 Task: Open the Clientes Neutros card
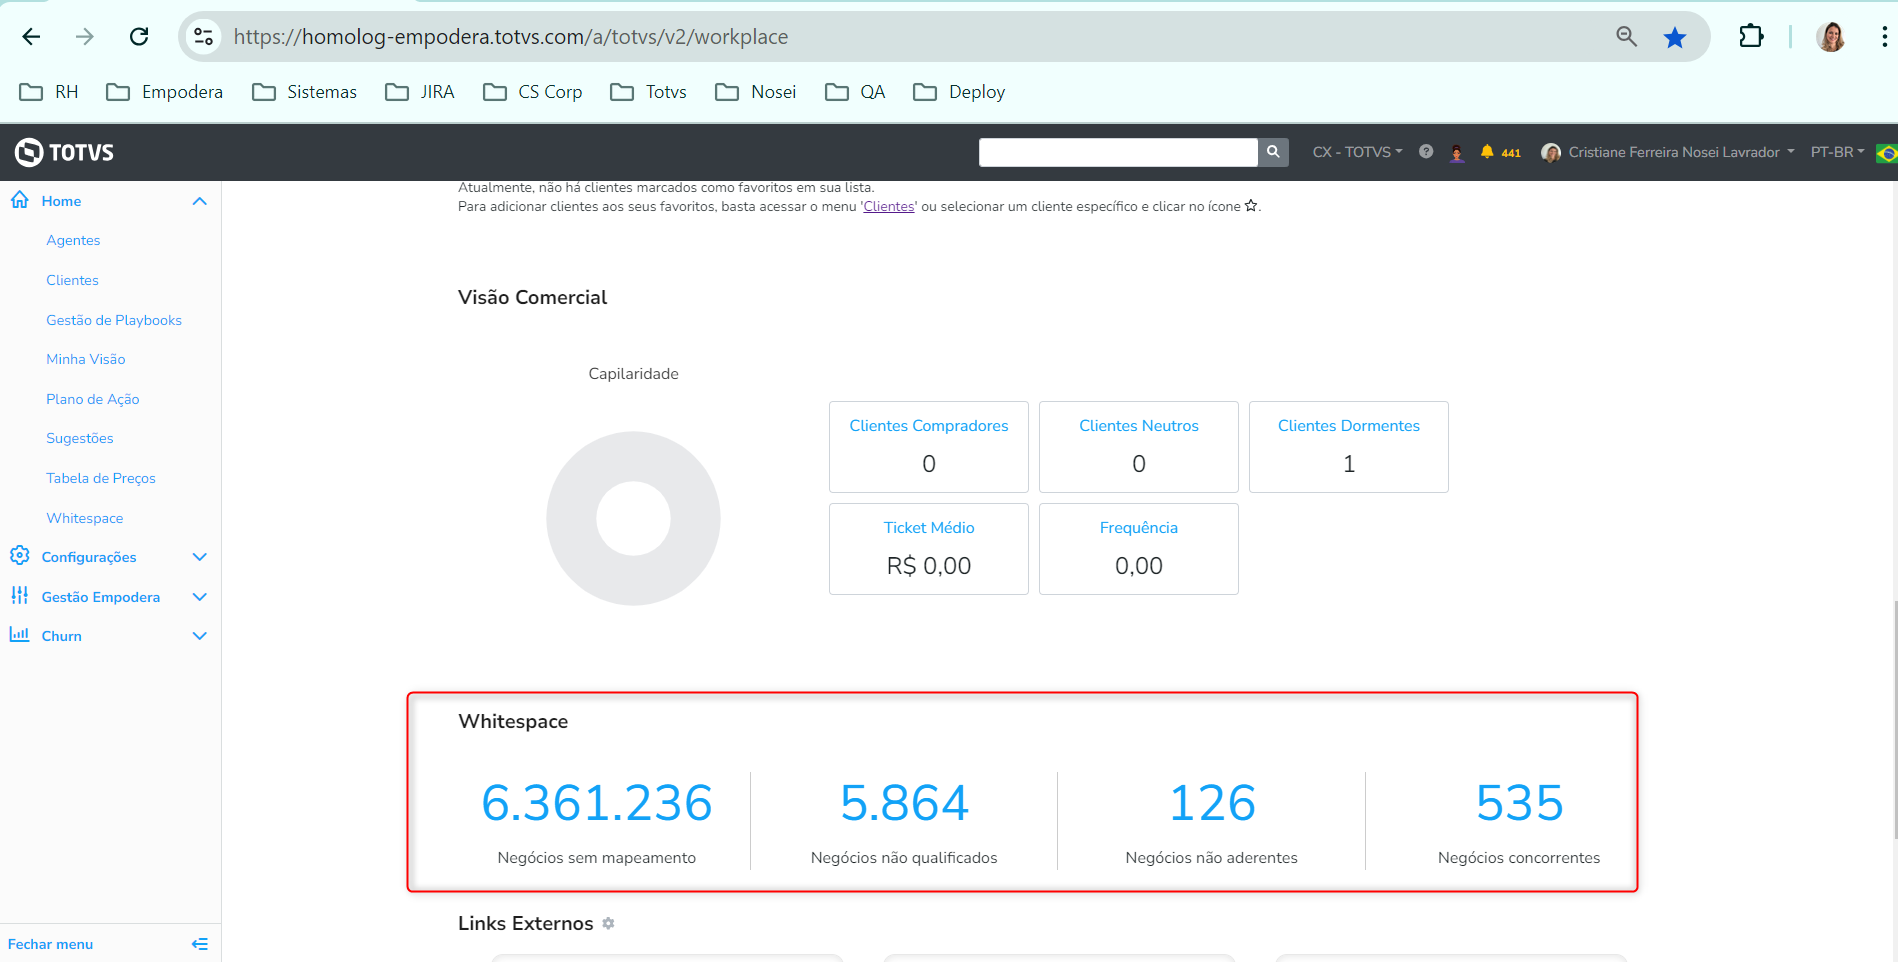point(1139,447)
